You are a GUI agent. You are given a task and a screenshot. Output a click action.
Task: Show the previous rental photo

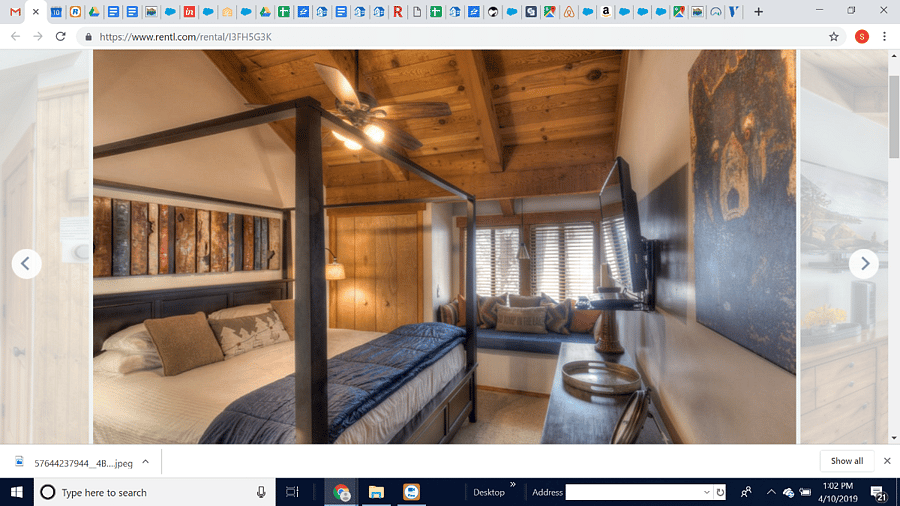pos(26,264)
